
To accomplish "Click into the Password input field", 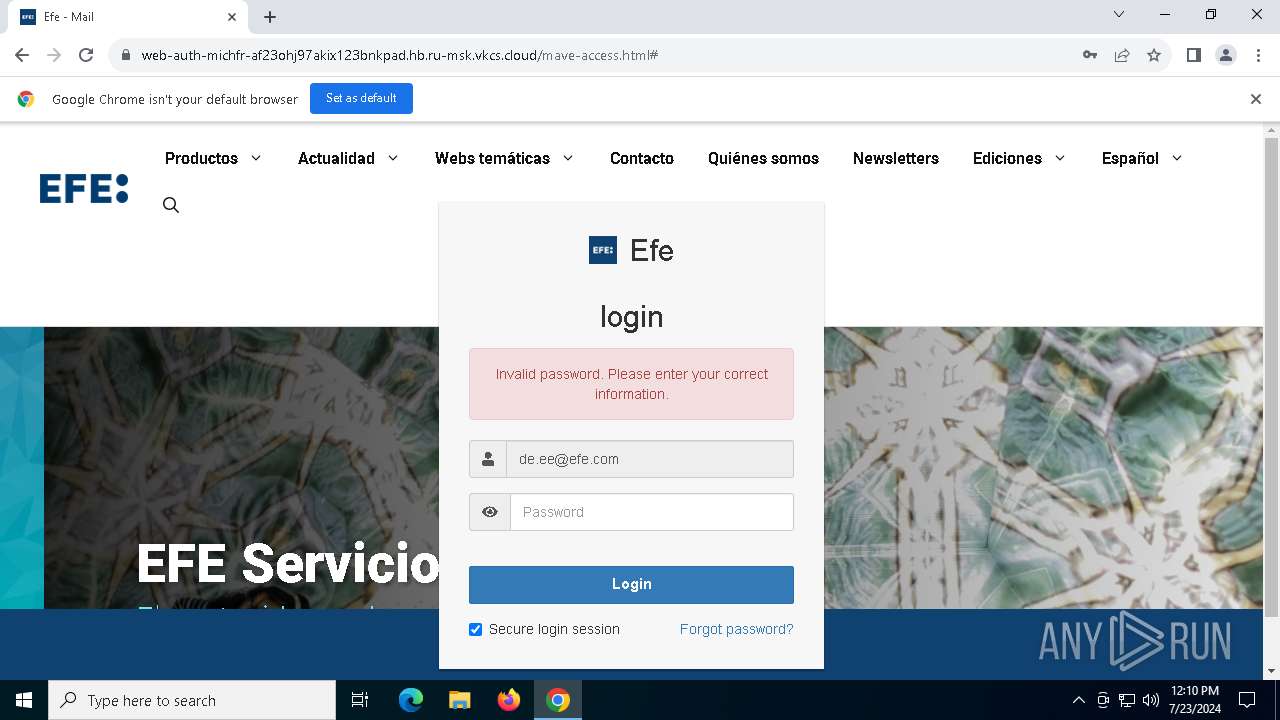I will click(x=652, y=512).
